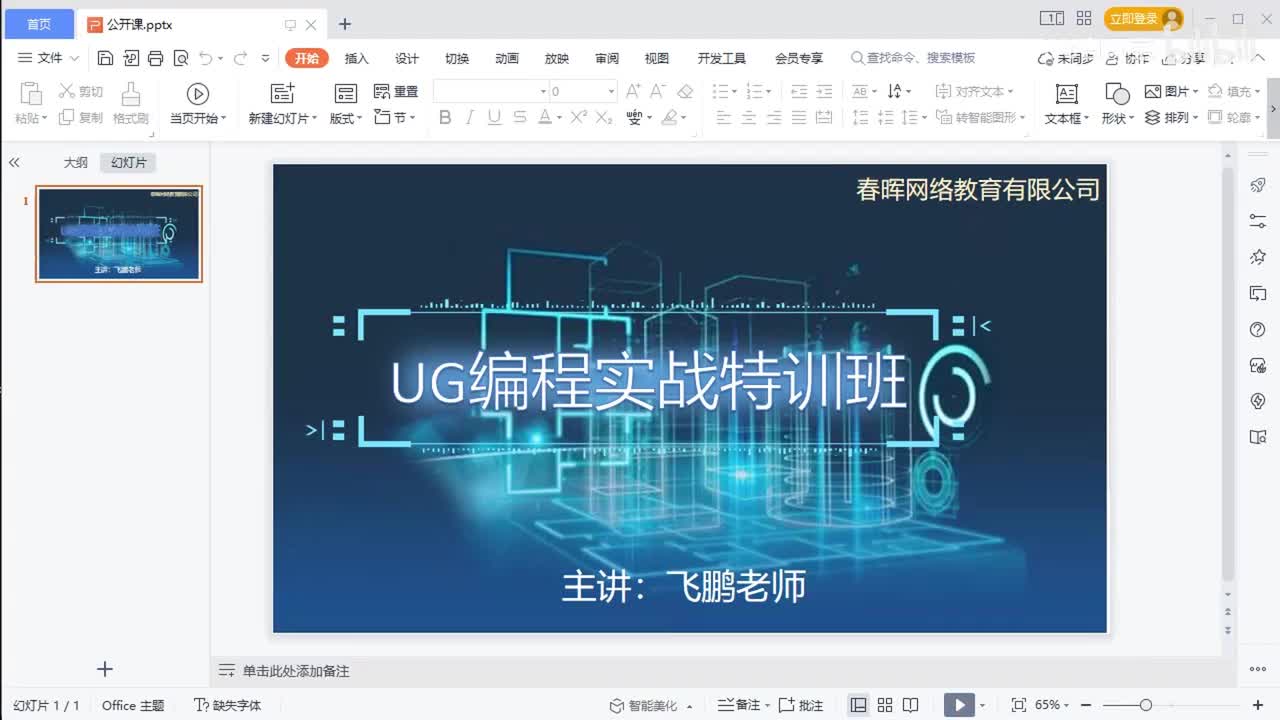
Task: Click the Help question mark sidebar icon
Action: click(x=1258, y=329)
